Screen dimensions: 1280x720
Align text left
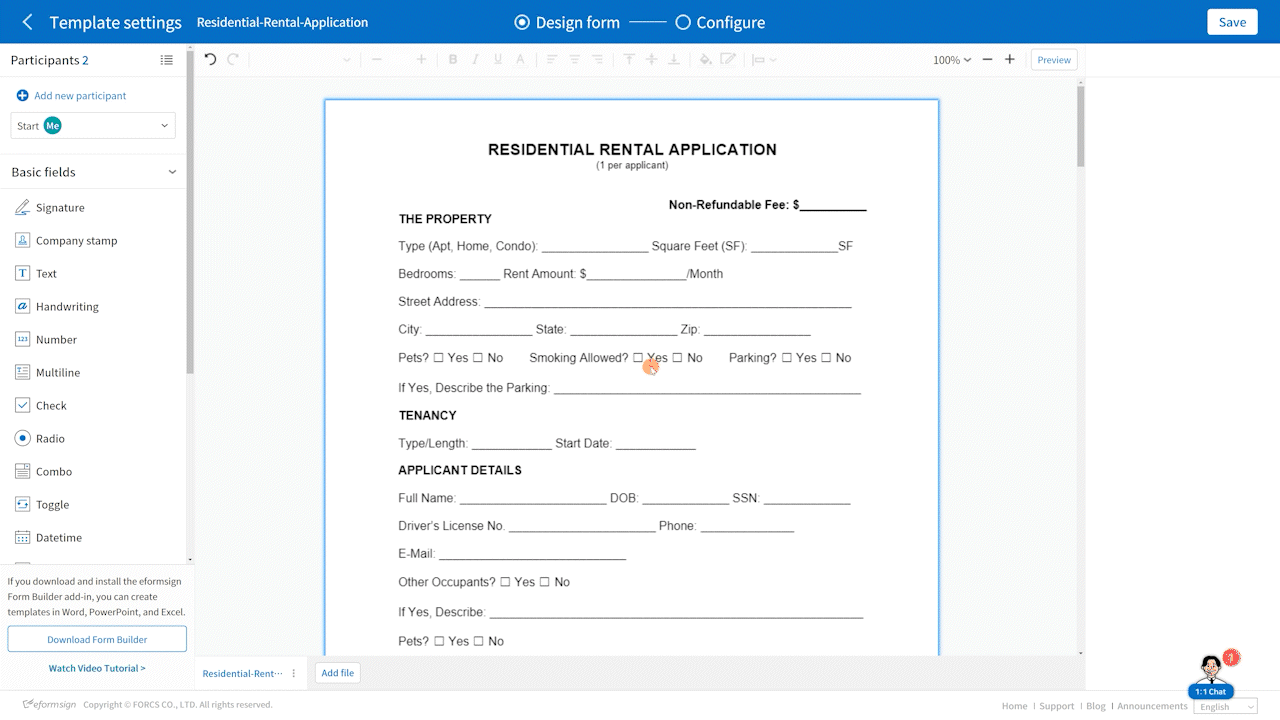click(x=553, y=60)
